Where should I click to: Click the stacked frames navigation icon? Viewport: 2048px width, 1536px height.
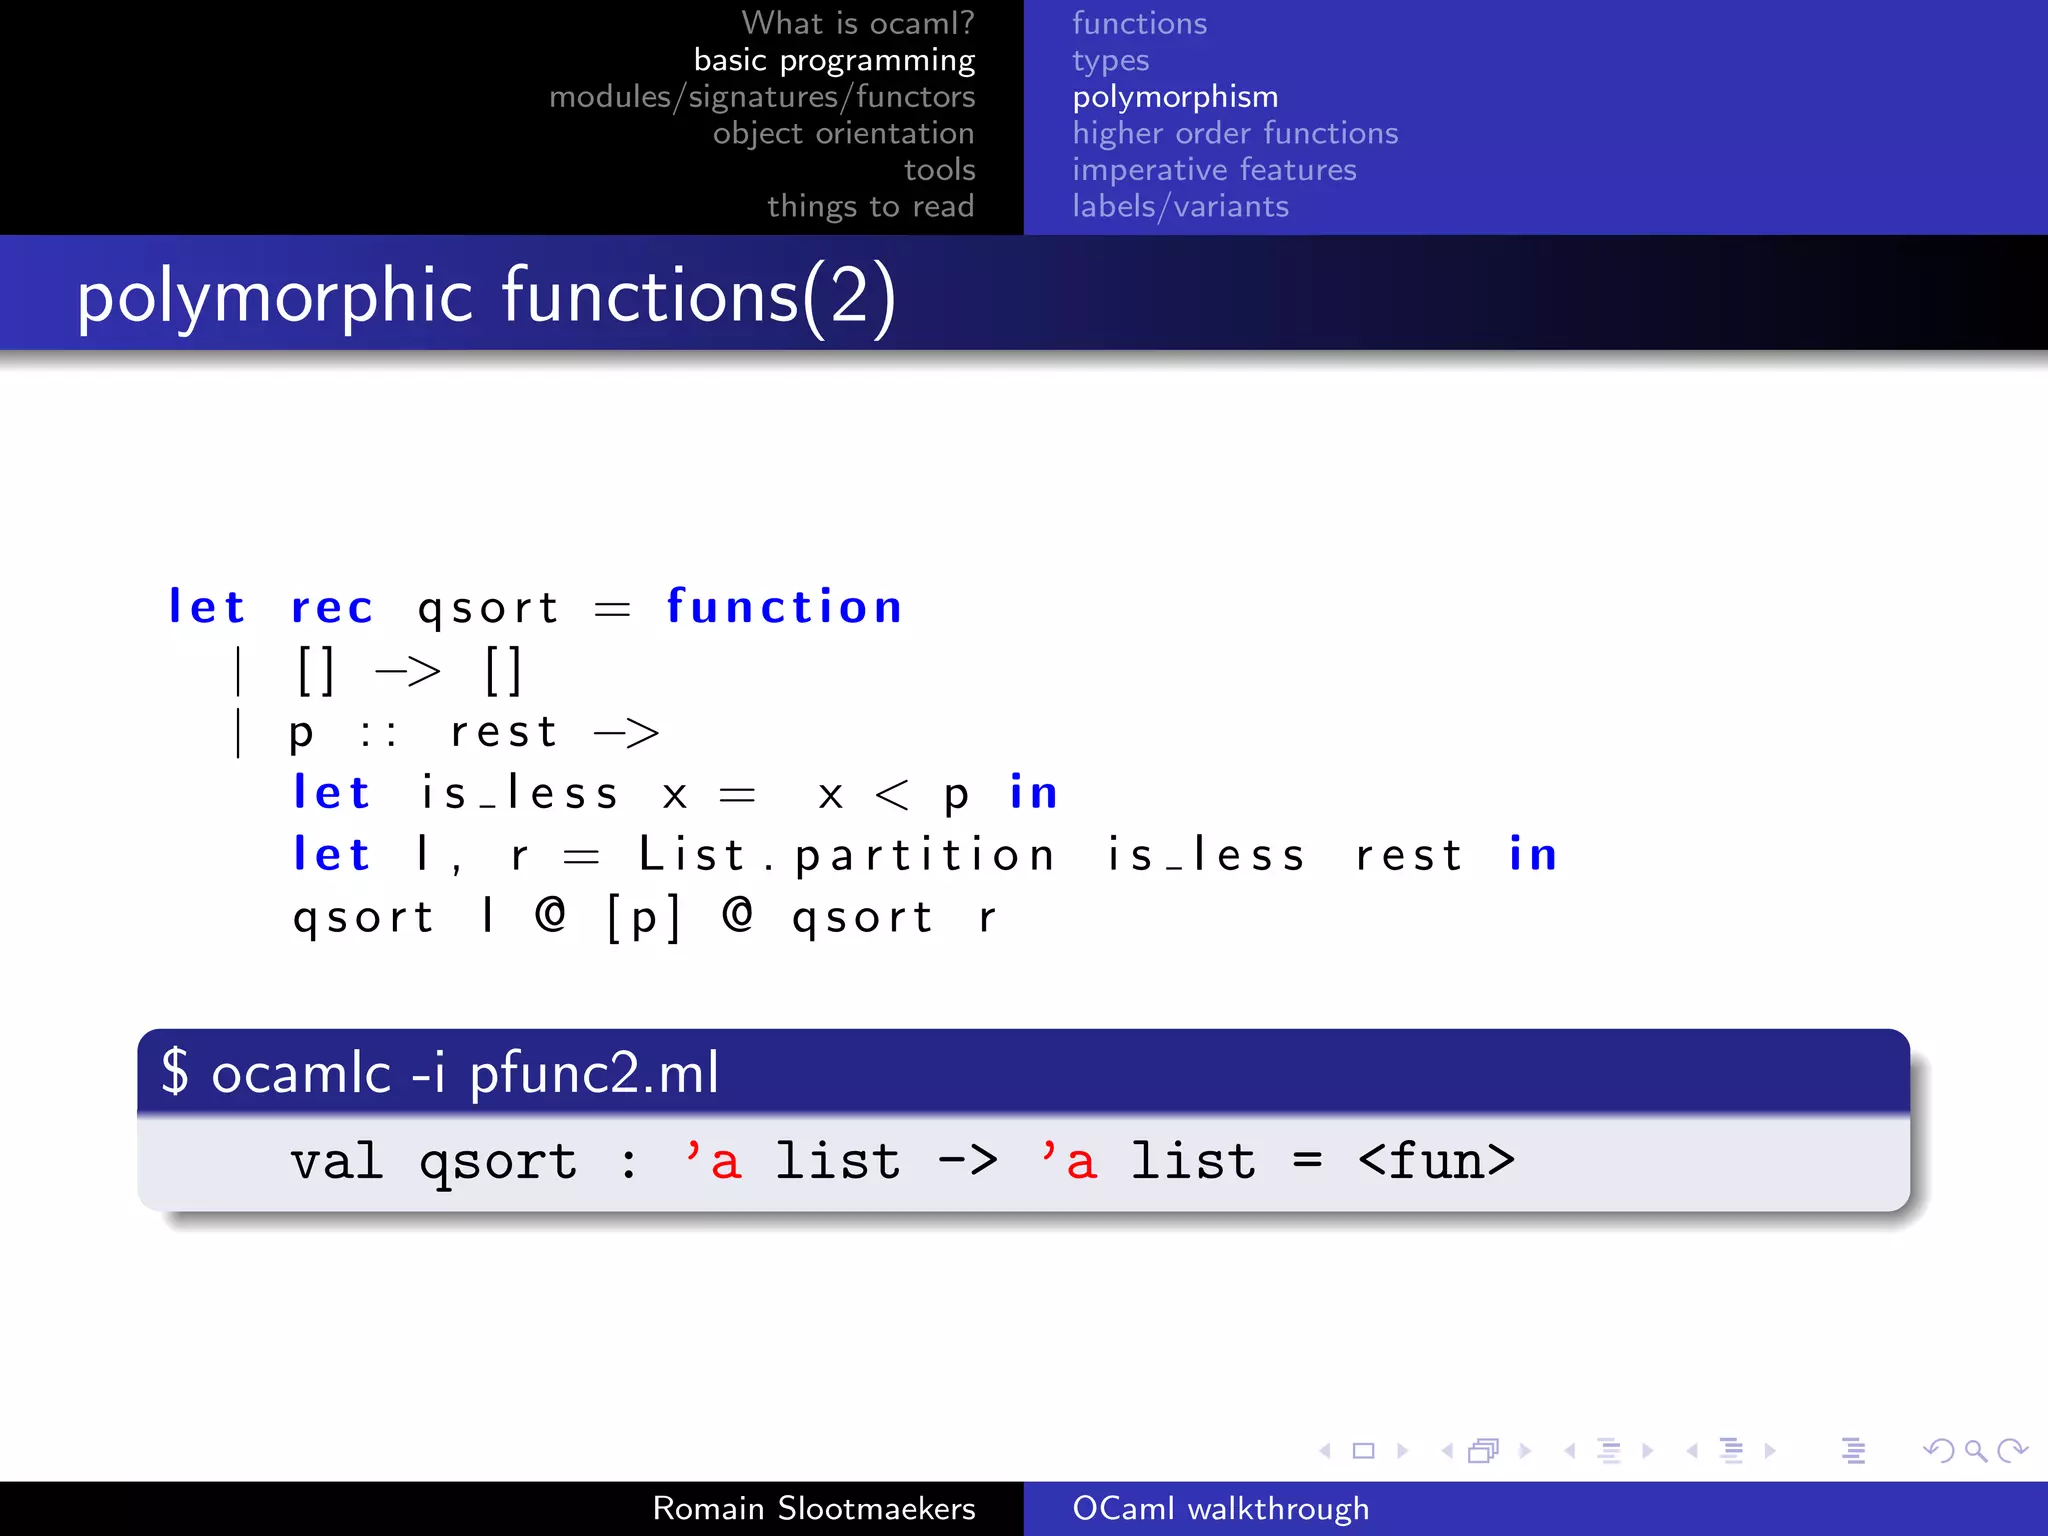pos(1484,1450)
